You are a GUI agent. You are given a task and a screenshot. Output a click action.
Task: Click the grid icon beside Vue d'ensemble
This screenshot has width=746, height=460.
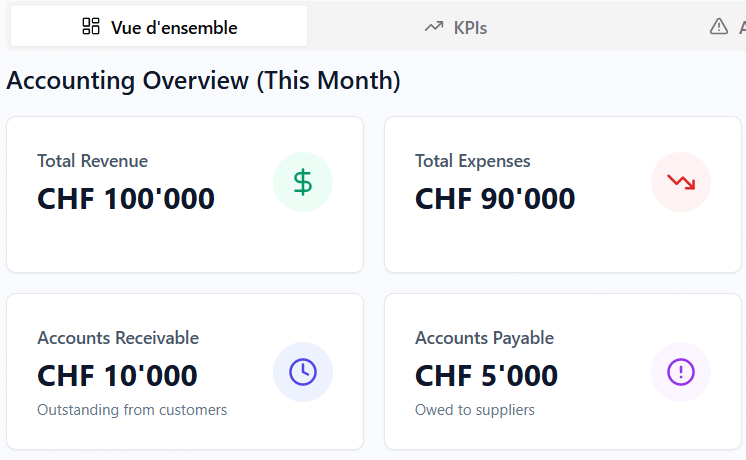(x=91, y=27)
